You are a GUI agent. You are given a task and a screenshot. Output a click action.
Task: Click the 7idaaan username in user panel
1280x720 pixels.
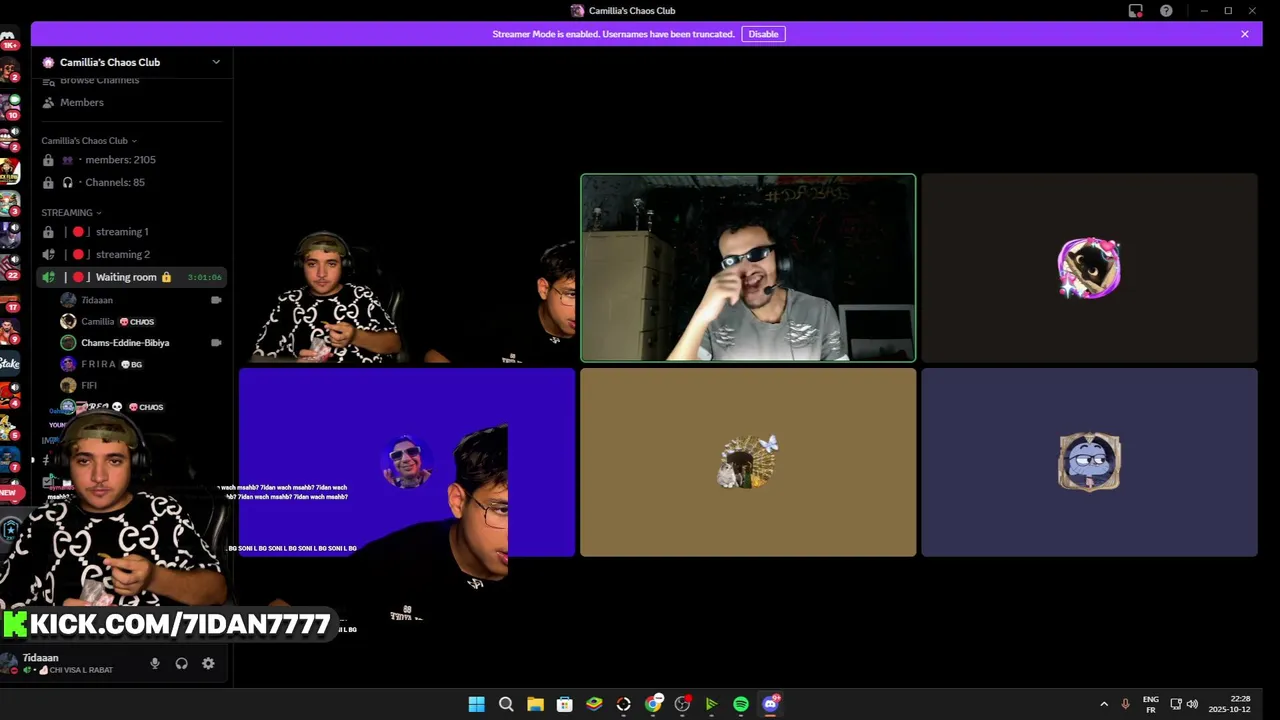41,658
